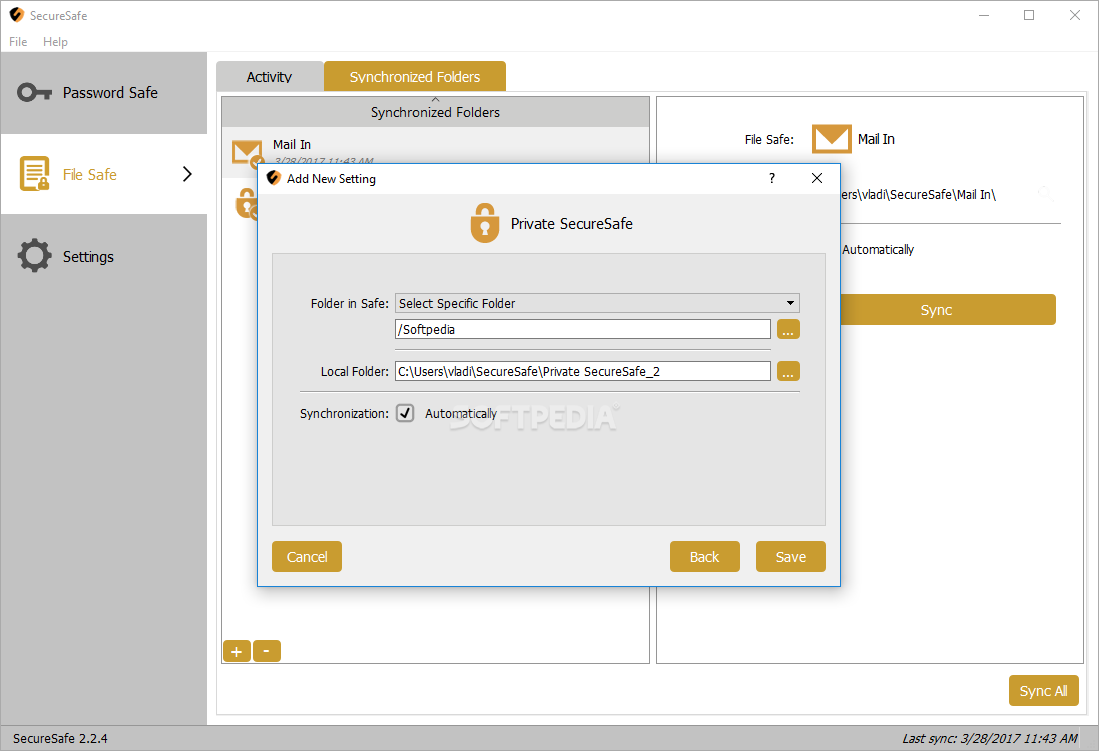This screenshot has width=1099, height=751.
Task: Open the Settings gear section
Action: click(x=104, y=257)
